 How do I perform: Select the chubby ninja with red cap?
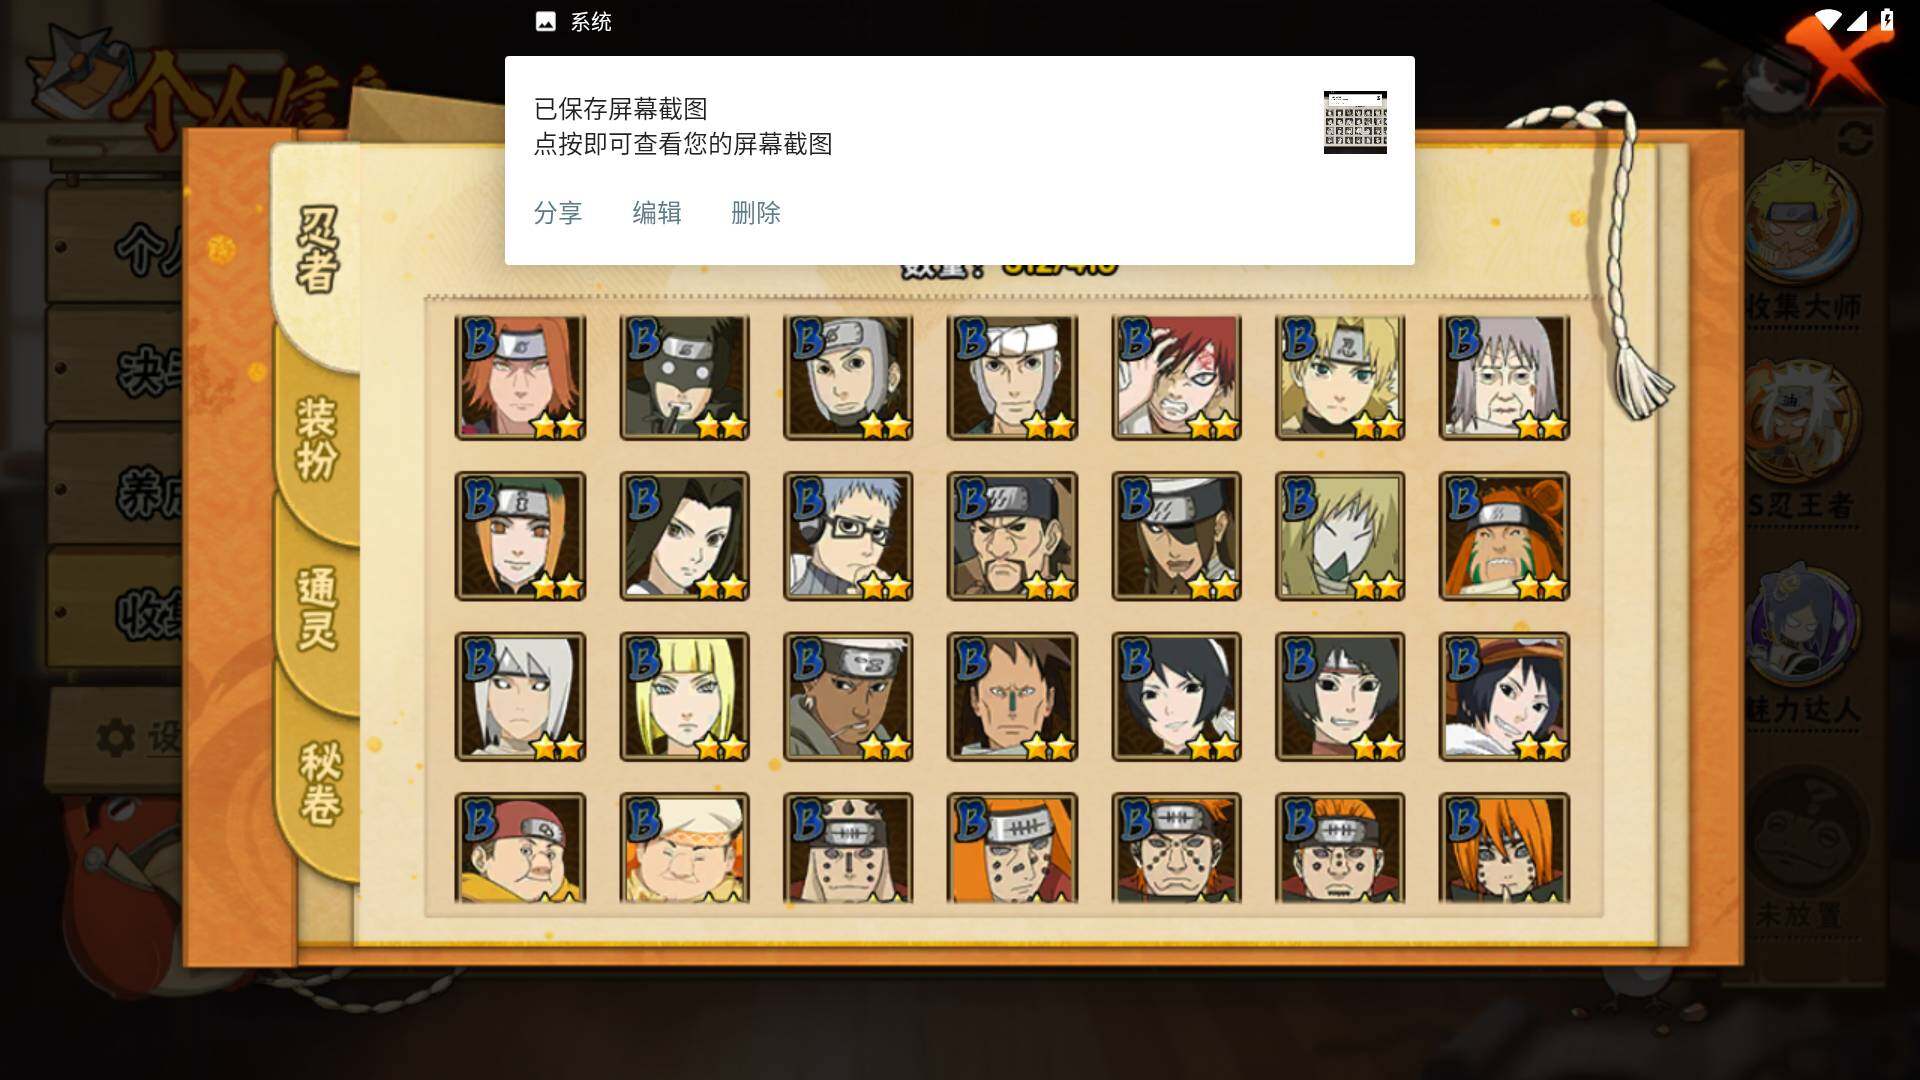[x=520, y=848]
